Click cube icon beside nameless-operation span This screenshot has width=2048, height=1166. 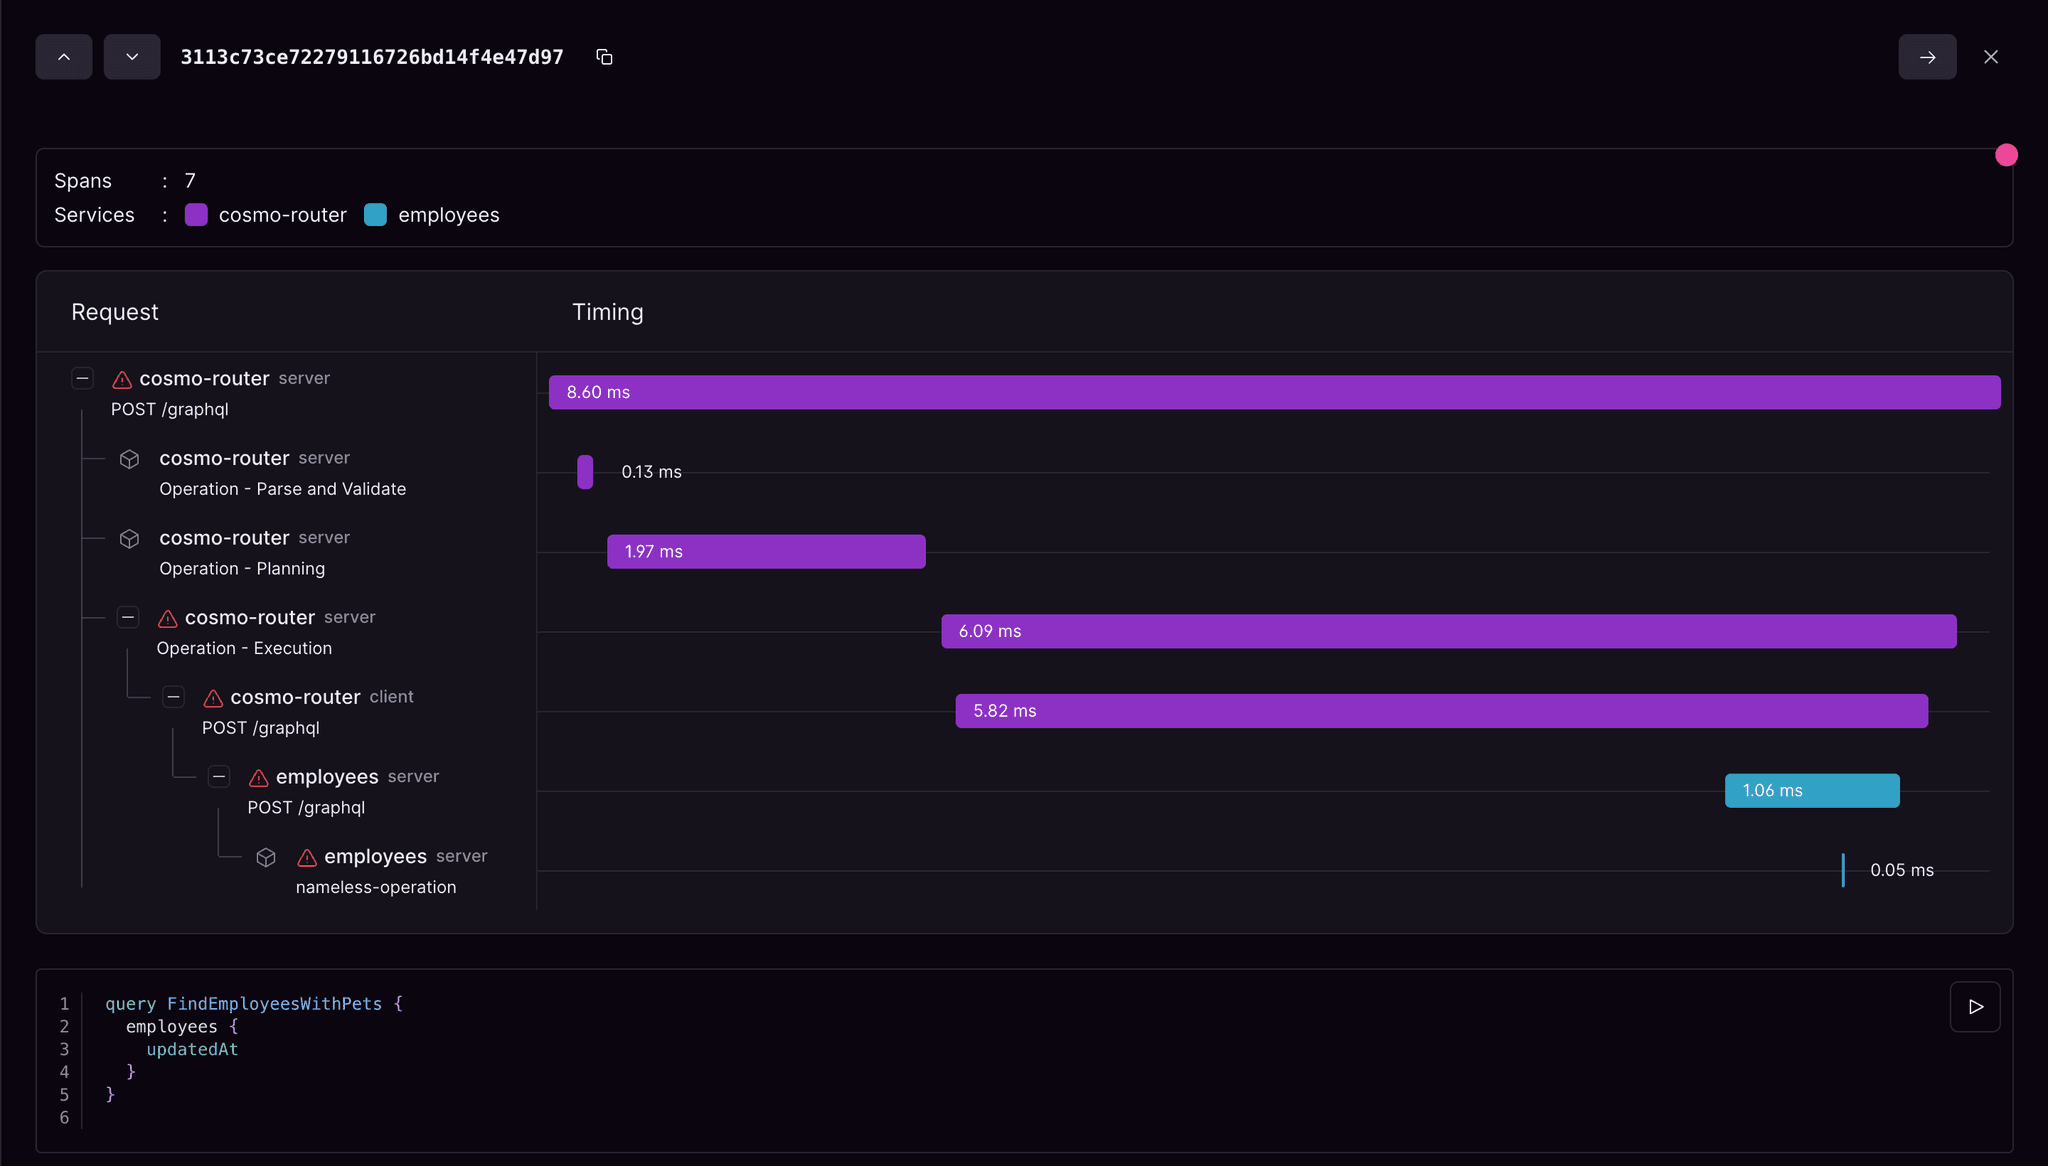point(266,858)
